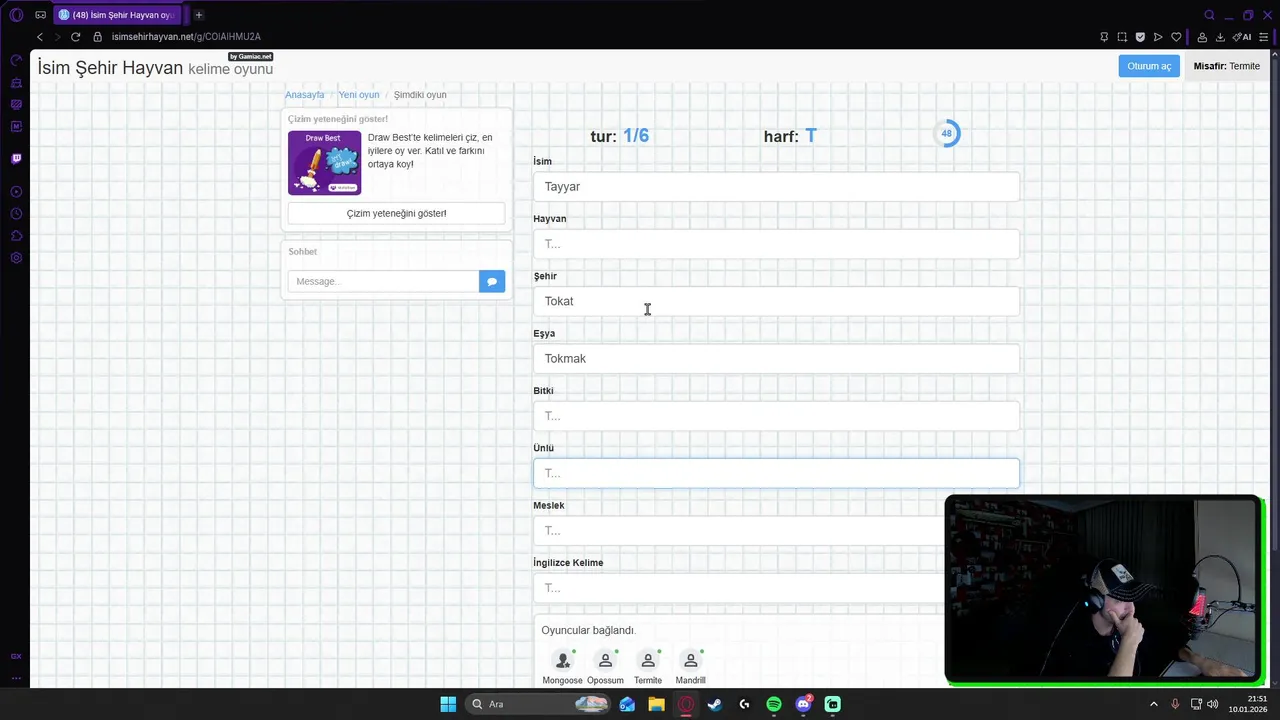Open Steam from the taskbar

715,704
